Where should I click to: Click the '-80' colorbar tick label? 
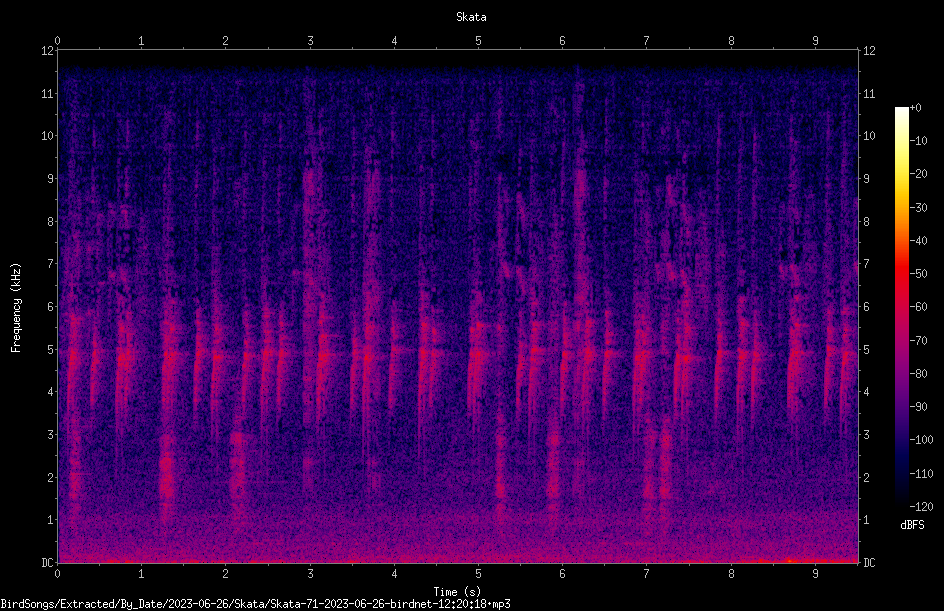(x=919, y=374)
